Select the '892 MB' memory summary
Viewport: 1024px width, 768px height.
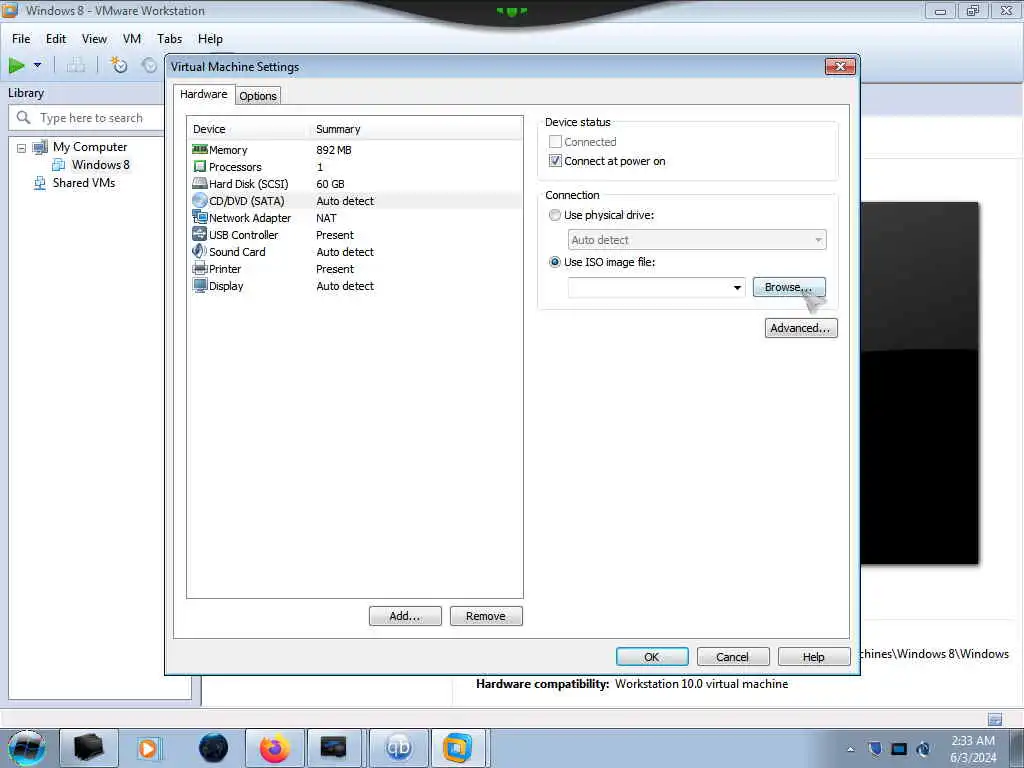tap(334, 150)
